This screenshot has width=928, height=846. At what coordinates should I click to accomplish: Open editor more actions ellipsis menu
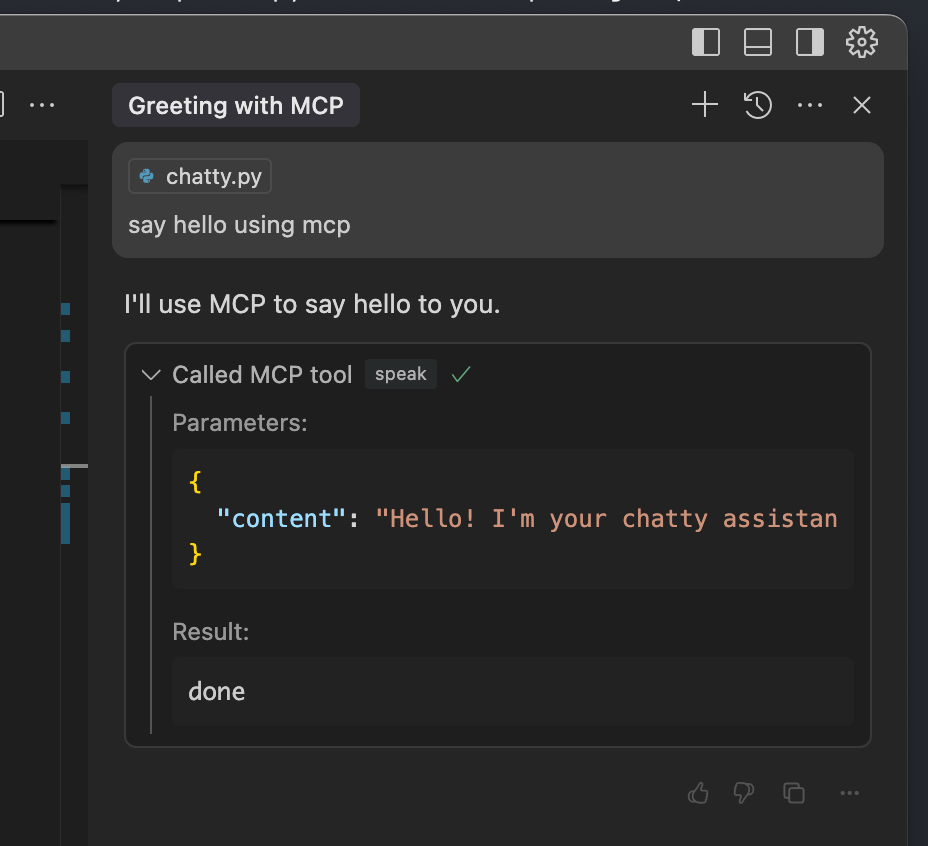point(42,105)
